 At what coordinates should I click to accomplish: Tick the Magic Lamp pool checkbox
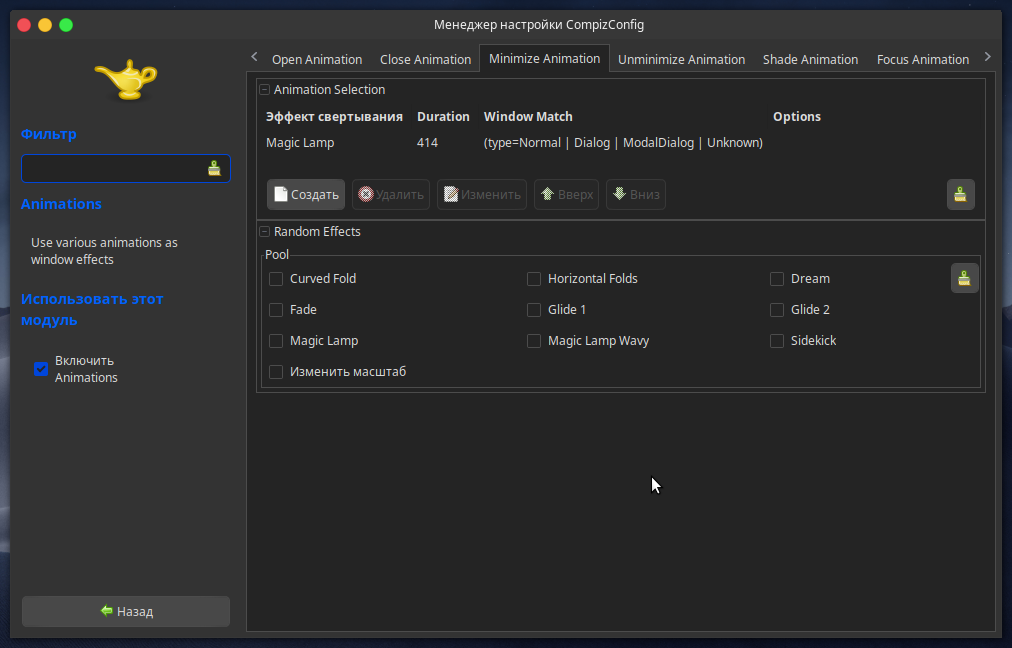276,341
